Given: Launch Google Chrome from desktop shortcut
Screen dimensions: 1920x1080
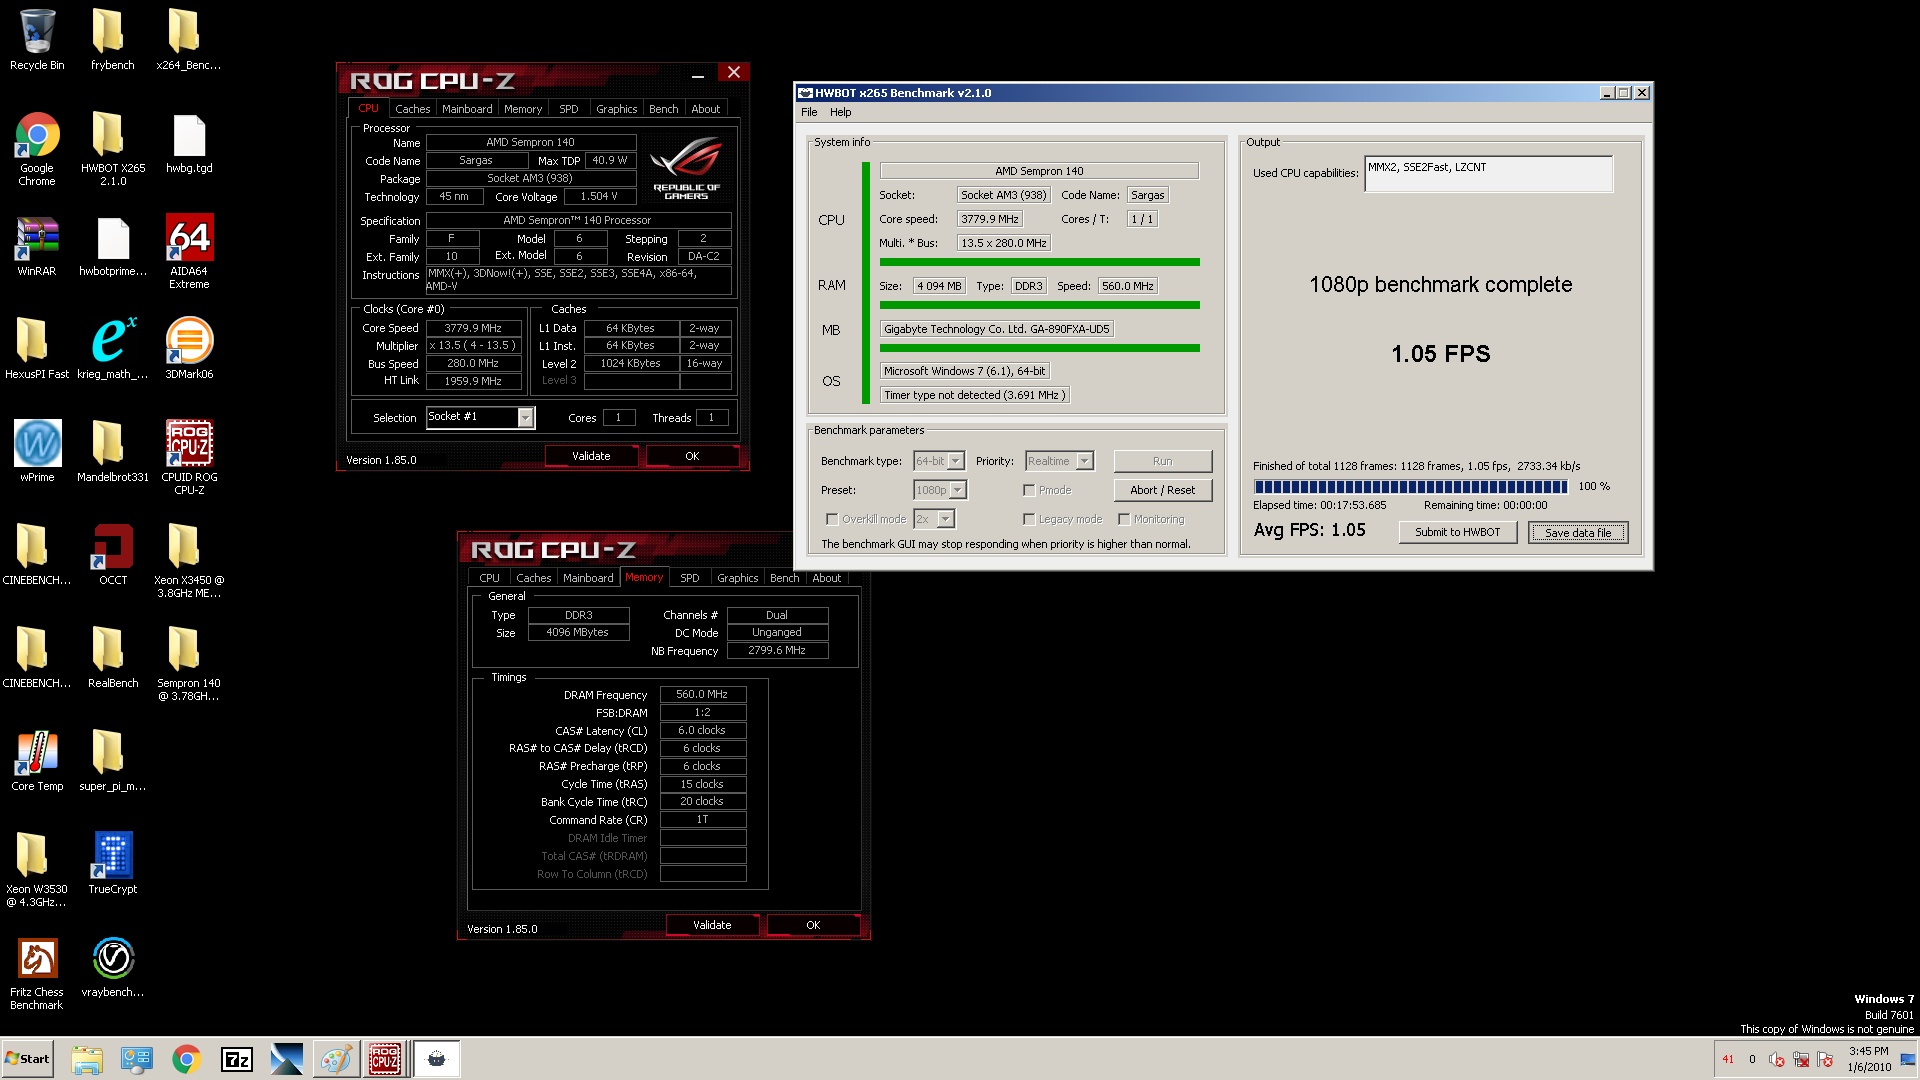Looking at the screenshot, I should [x=37, y=150].
